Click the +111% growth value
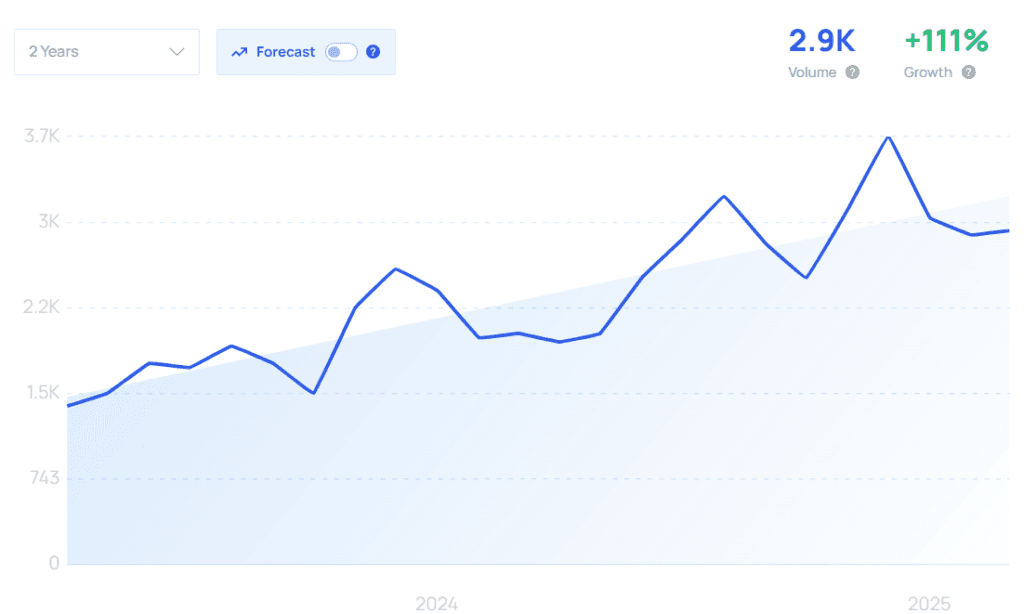 pyautogui.click(x=945, y=41)
